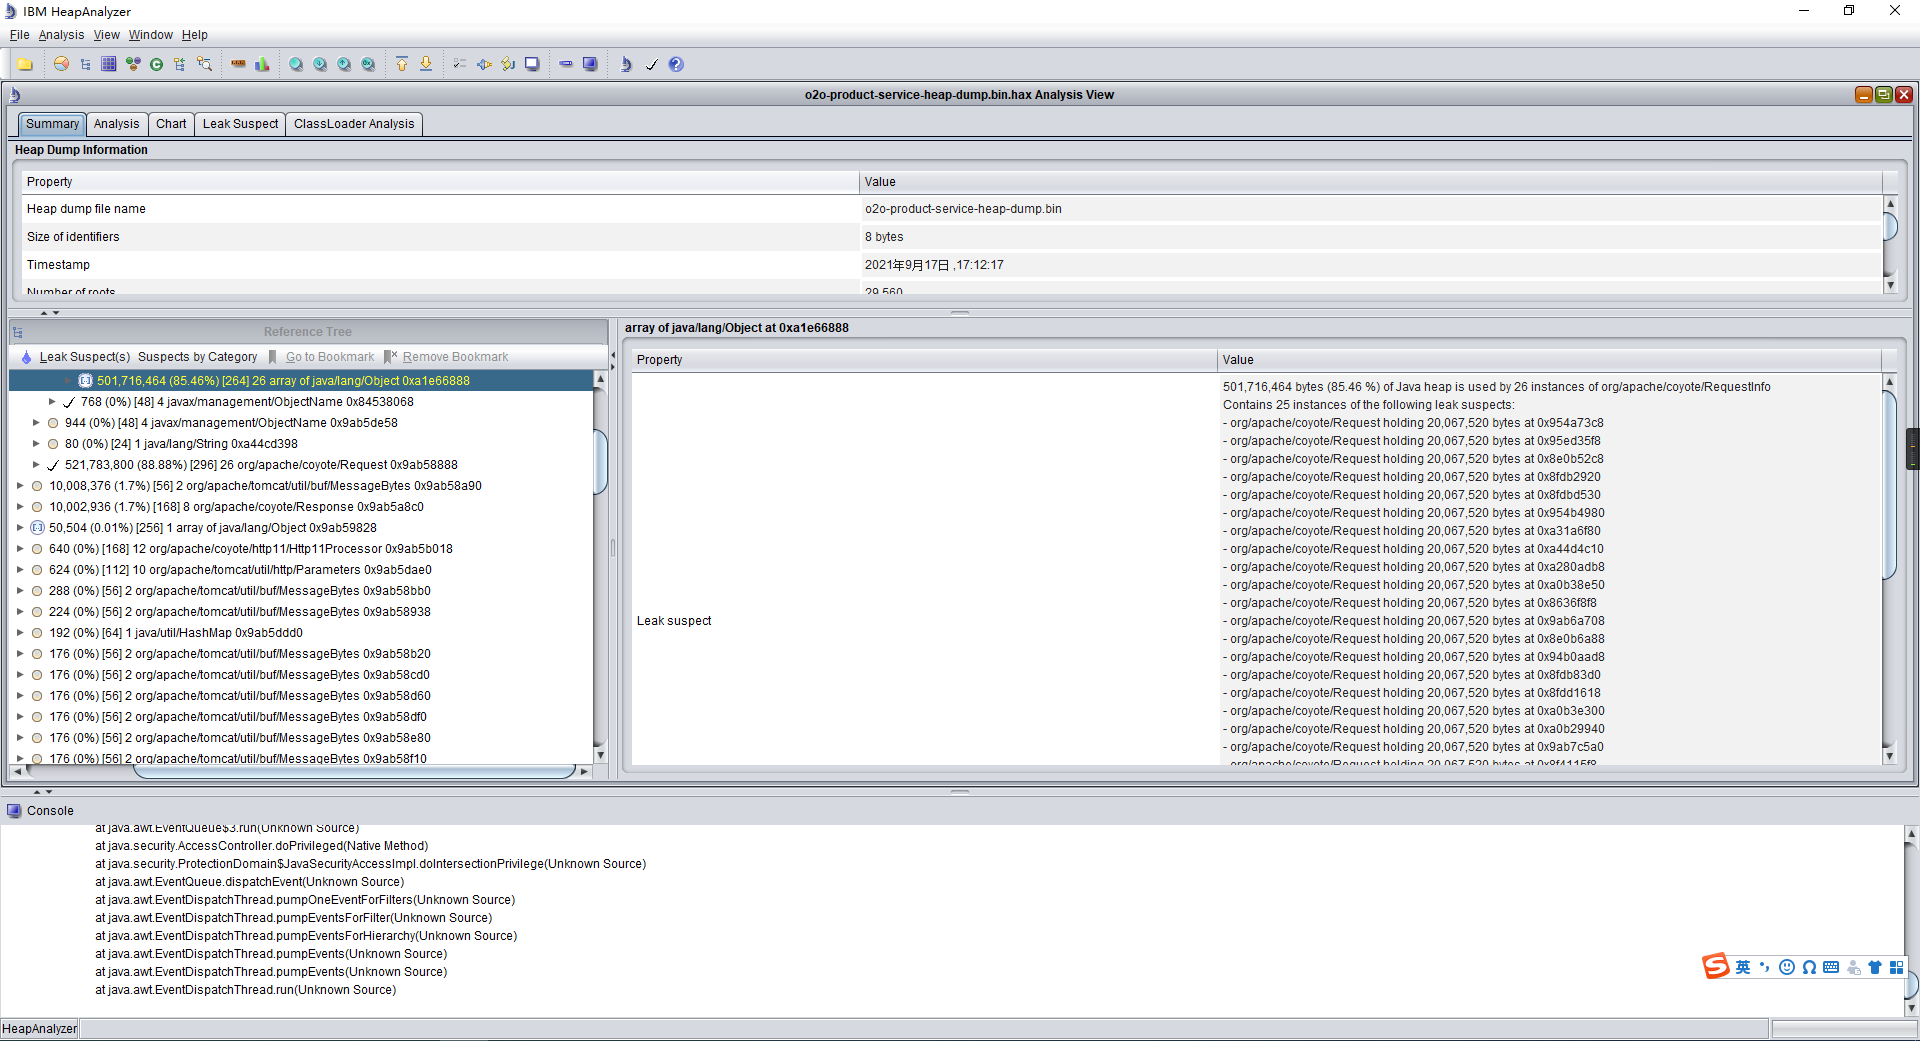Click the microscope analyzer toolbar icon

point(626,64)
